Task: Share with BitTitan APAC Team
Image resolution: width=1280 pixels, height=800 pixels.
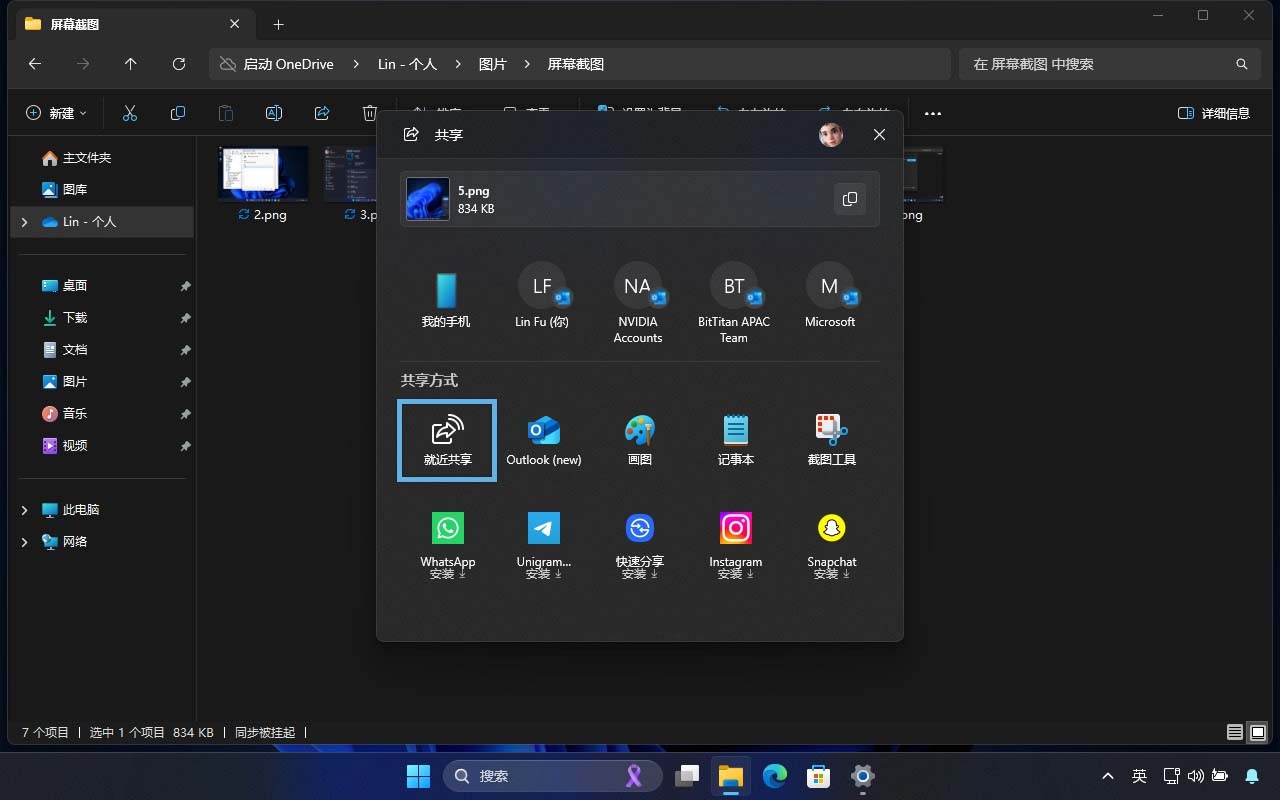Action: (734, 304)
